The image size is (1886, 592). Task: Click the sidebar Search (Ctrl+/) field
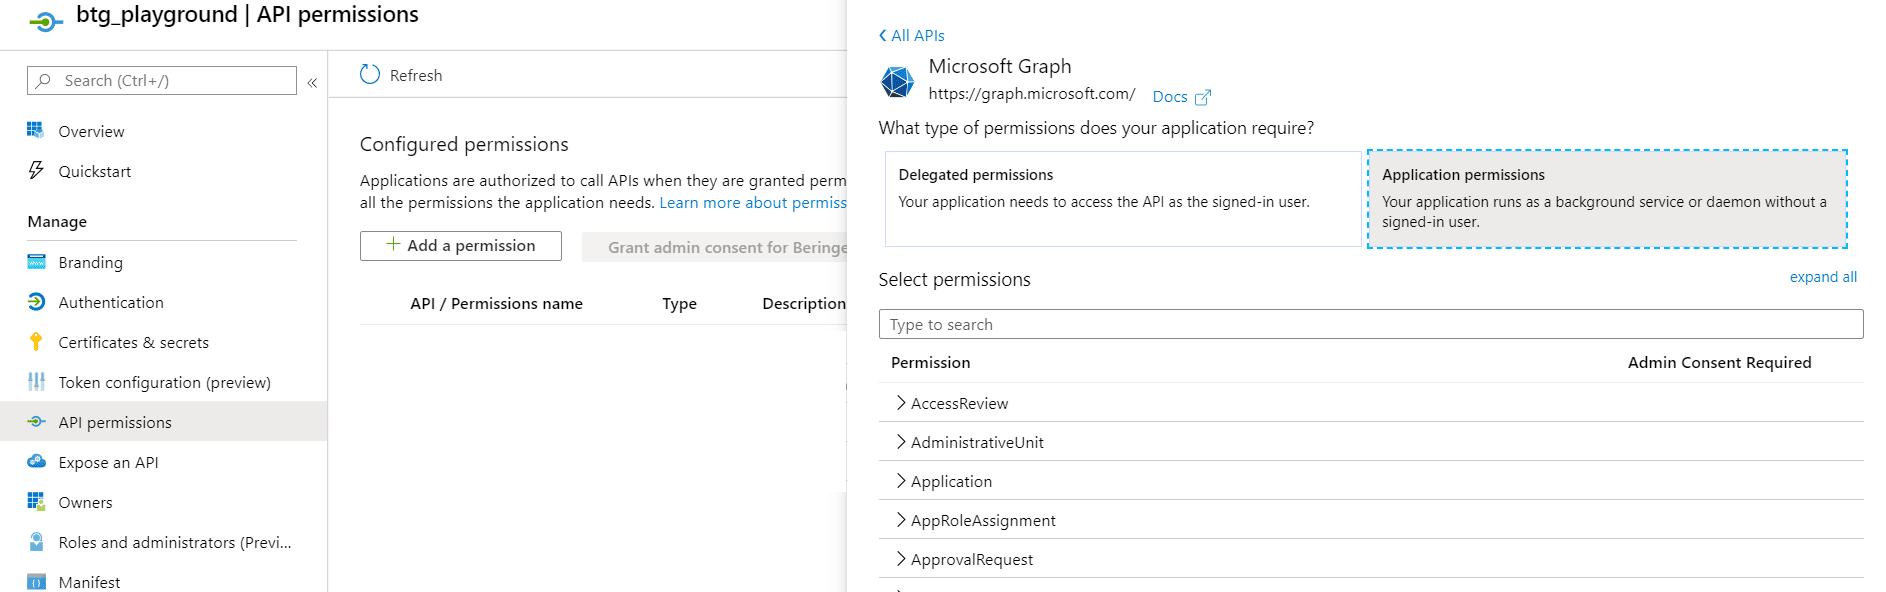[x=162, y=80]
